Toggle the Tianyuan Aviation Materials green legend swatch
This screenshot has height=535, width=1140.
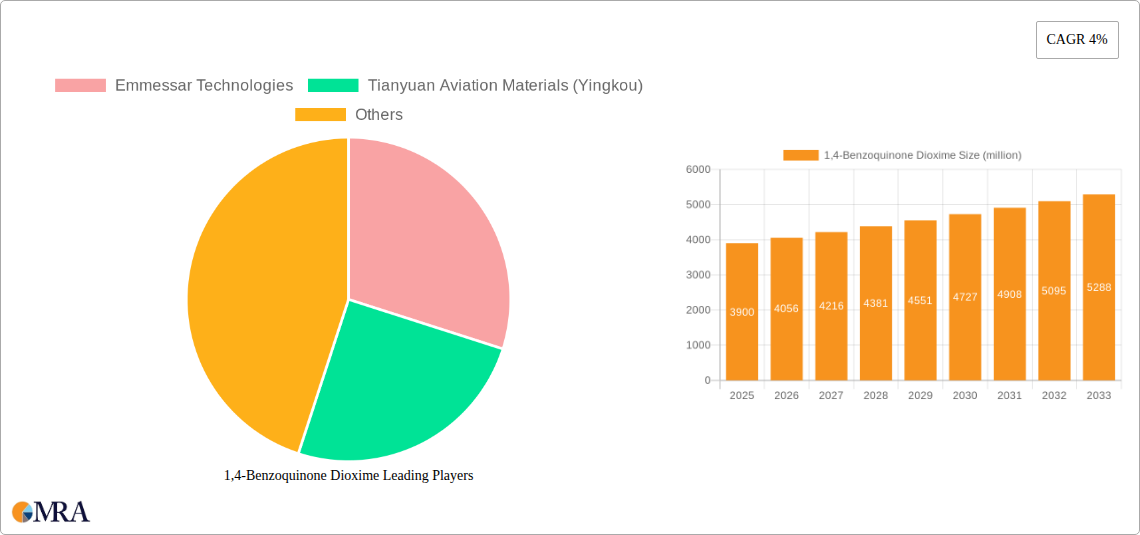[x=334, y=85]
